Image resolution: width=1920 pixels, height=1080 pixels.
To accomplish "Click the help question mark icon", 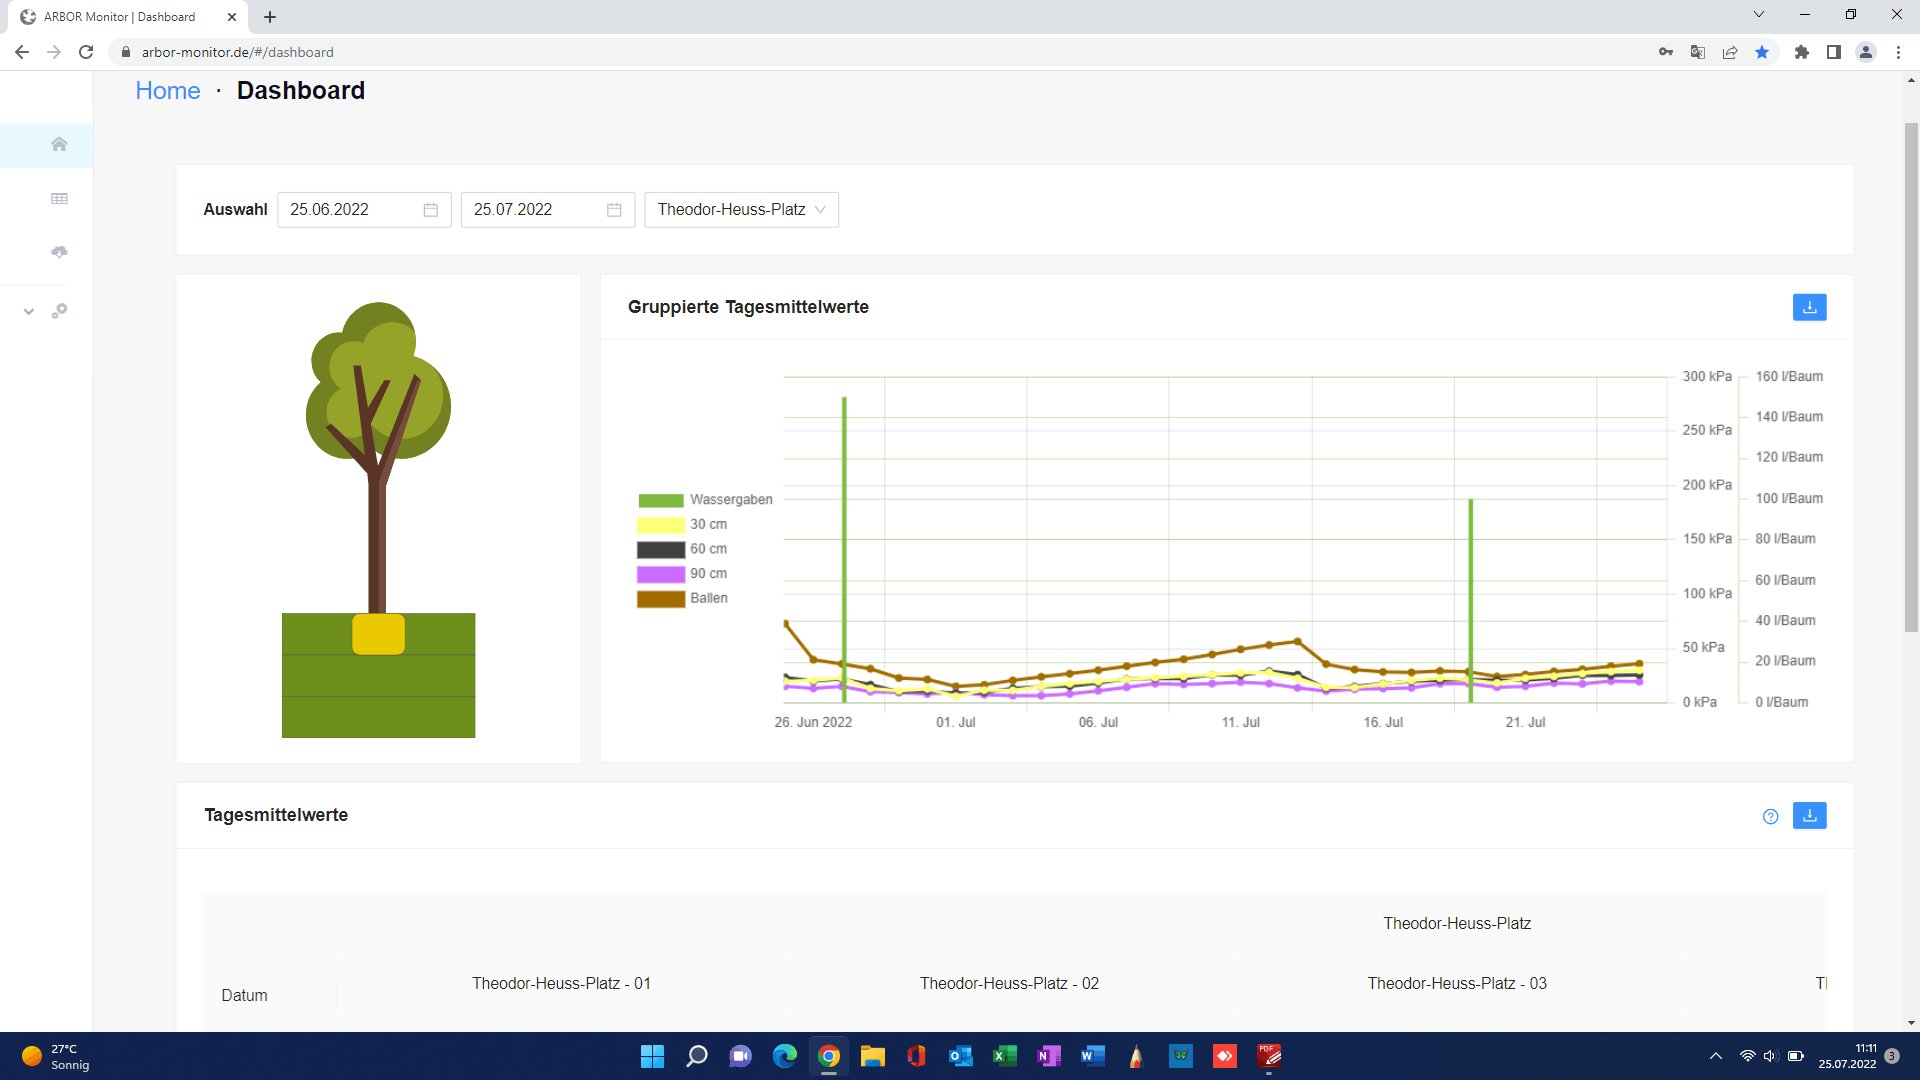I will [1770, 817].
